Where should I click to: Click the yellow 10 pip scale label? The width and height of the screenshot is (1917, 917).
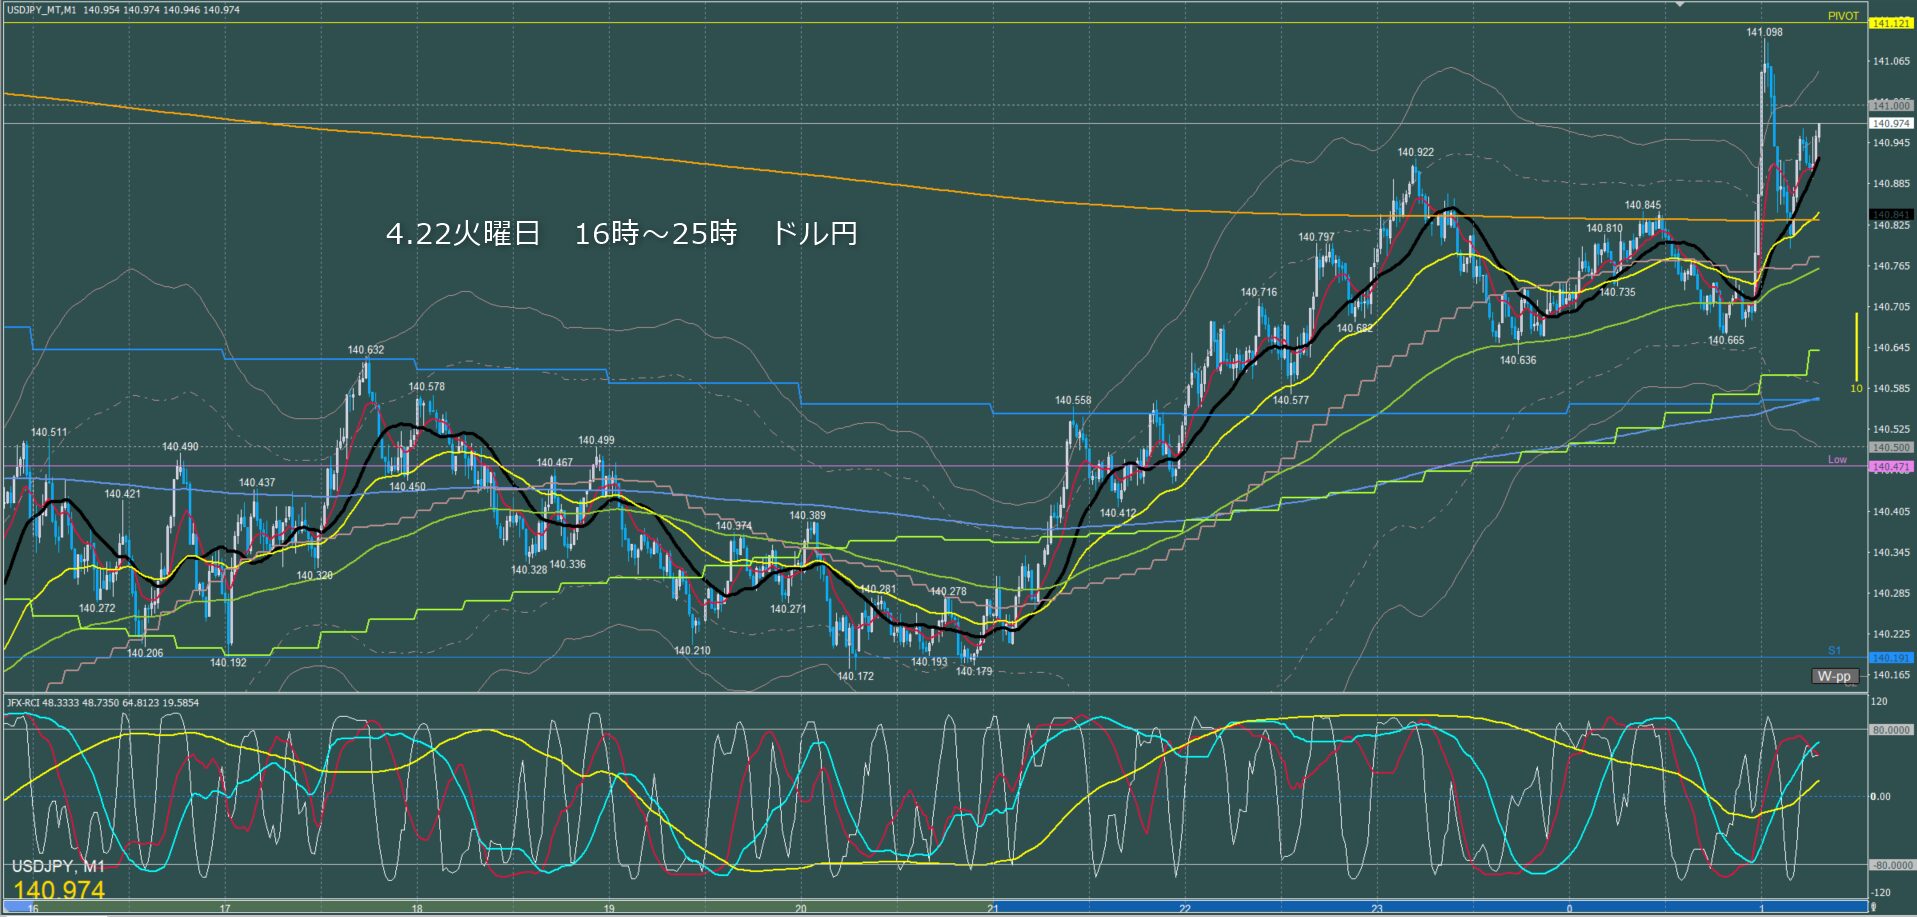[x=1856, y=388]
